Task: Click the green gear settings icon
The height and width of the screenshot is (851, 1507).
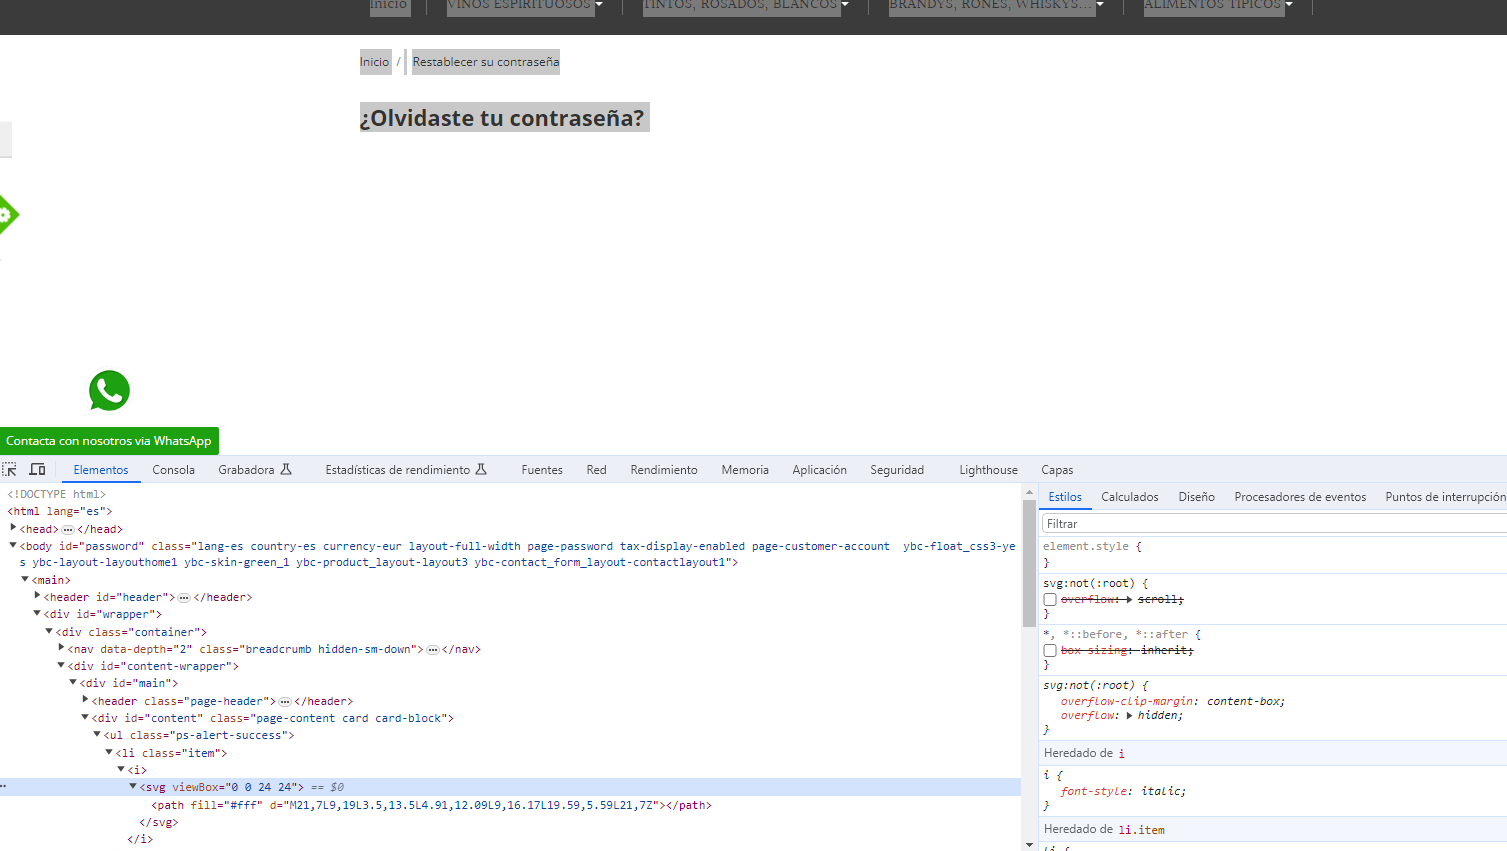Action: tap(7, 214)
